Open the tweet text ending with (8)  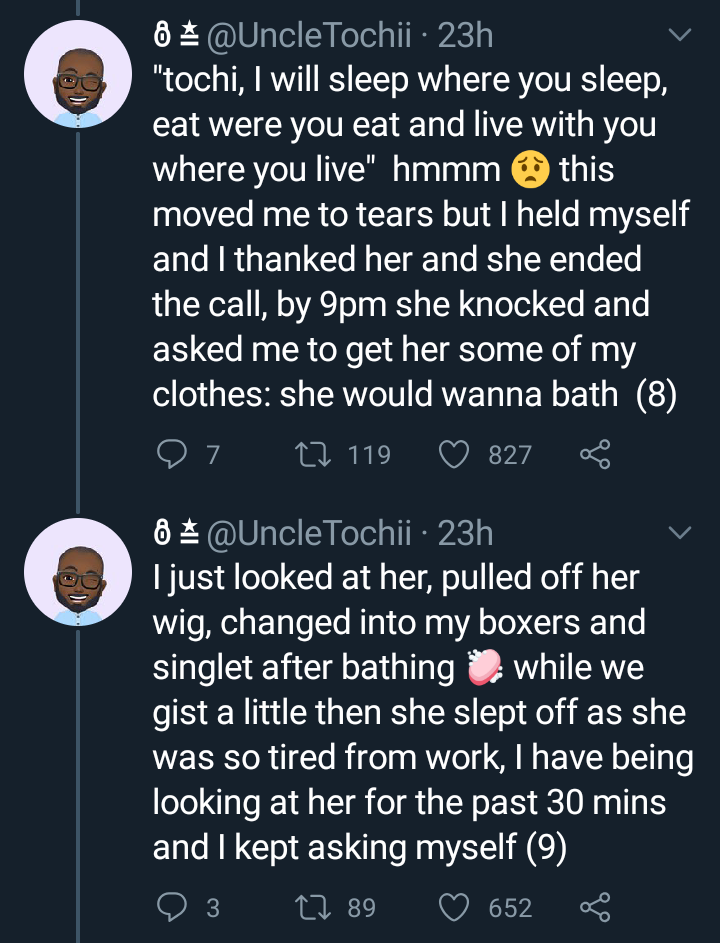click(x=420, y=237)
